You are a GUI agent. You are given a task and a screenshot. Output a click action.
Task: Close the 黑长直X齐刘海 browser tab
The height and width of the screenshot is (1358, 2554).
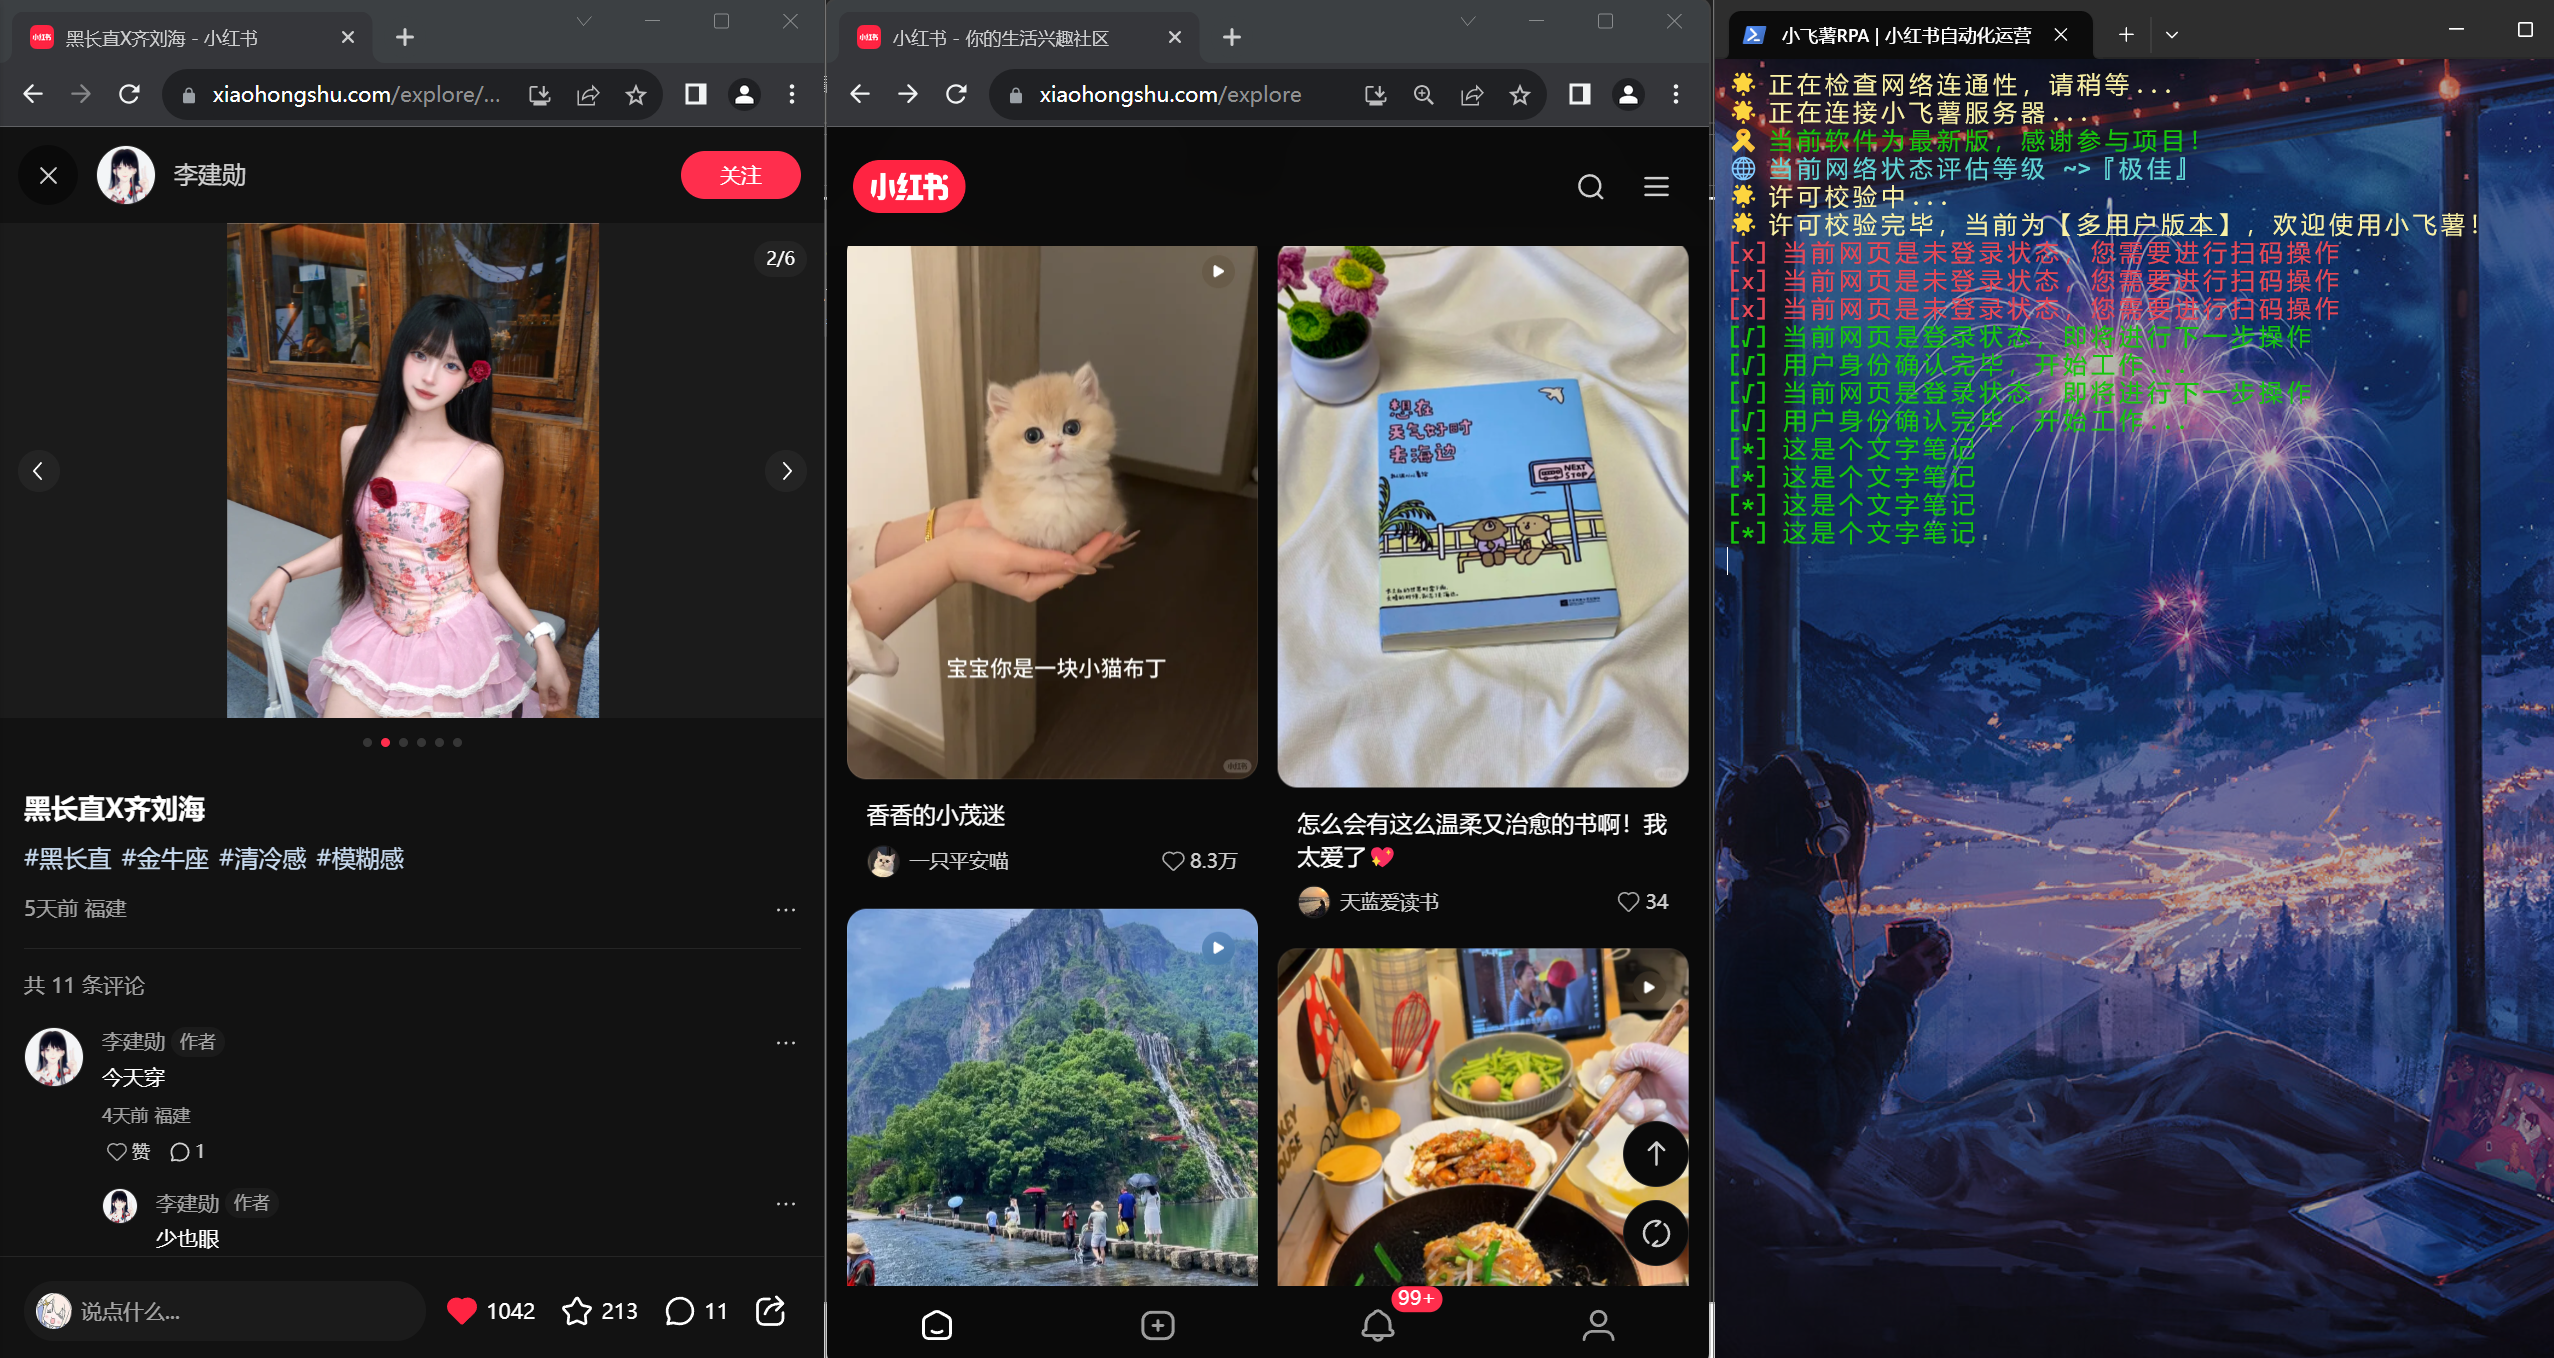pyautogui.click(x=347, y=37)
